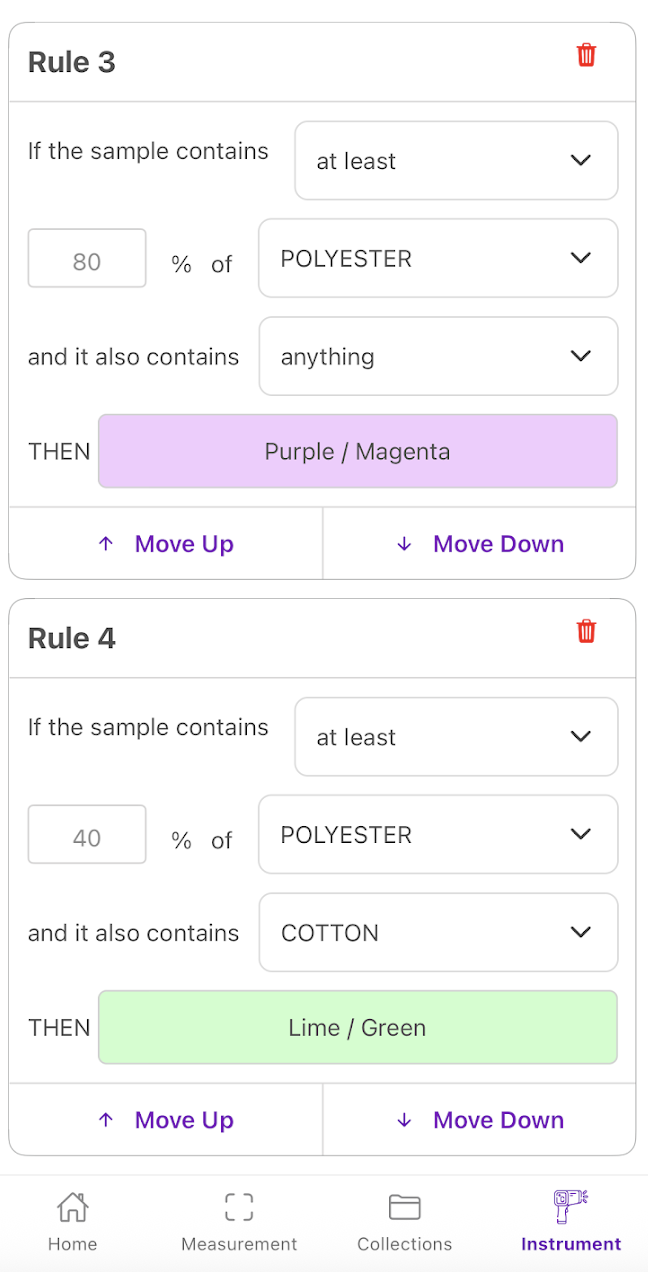This screenshot has width=648, height=1272.
Task: Switch to the Measurement tab label
Action: (x=239, y=1244)
